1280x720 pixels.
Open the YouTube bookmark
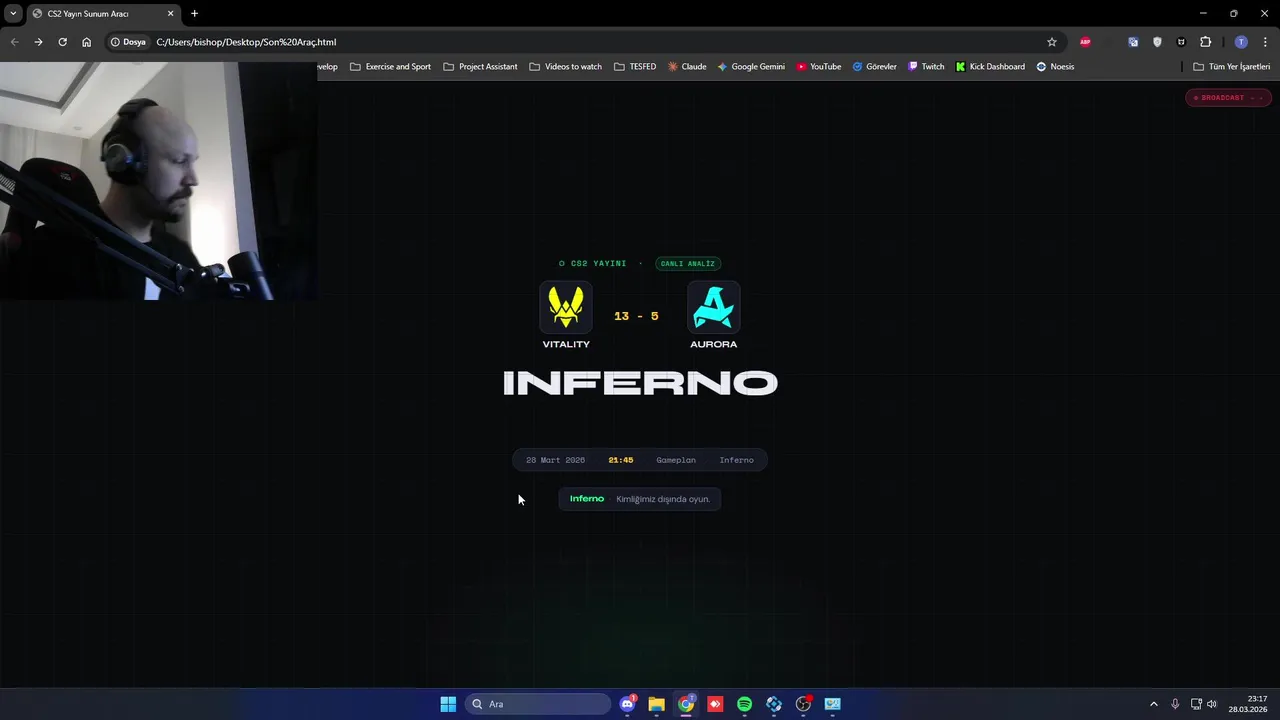[819, 67]
